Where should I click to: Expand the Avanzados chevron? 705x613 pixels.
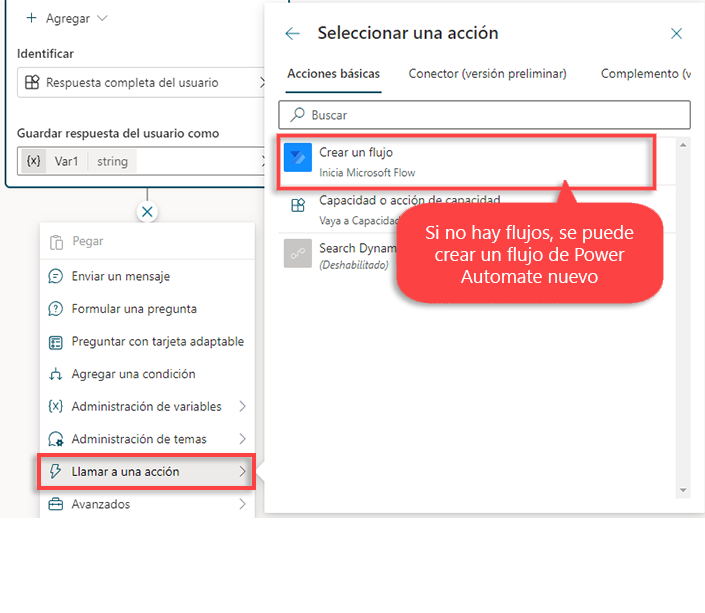click(242, 504)
